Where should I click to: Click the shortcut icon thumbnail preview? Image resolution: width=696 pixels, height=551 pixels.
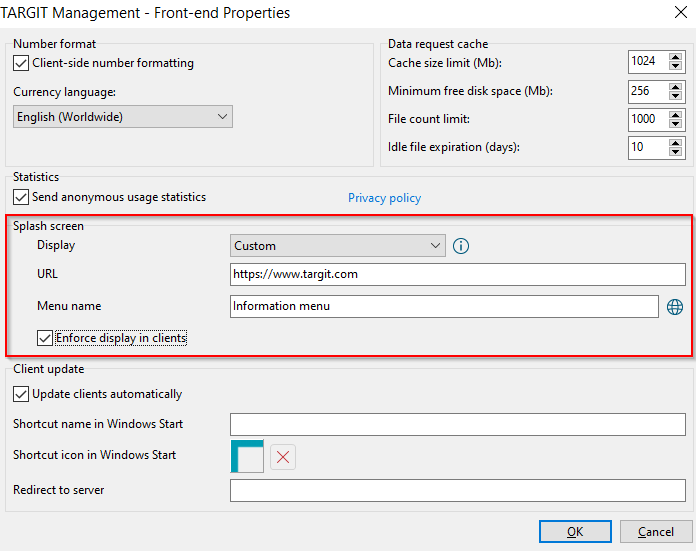coord(247,456)
